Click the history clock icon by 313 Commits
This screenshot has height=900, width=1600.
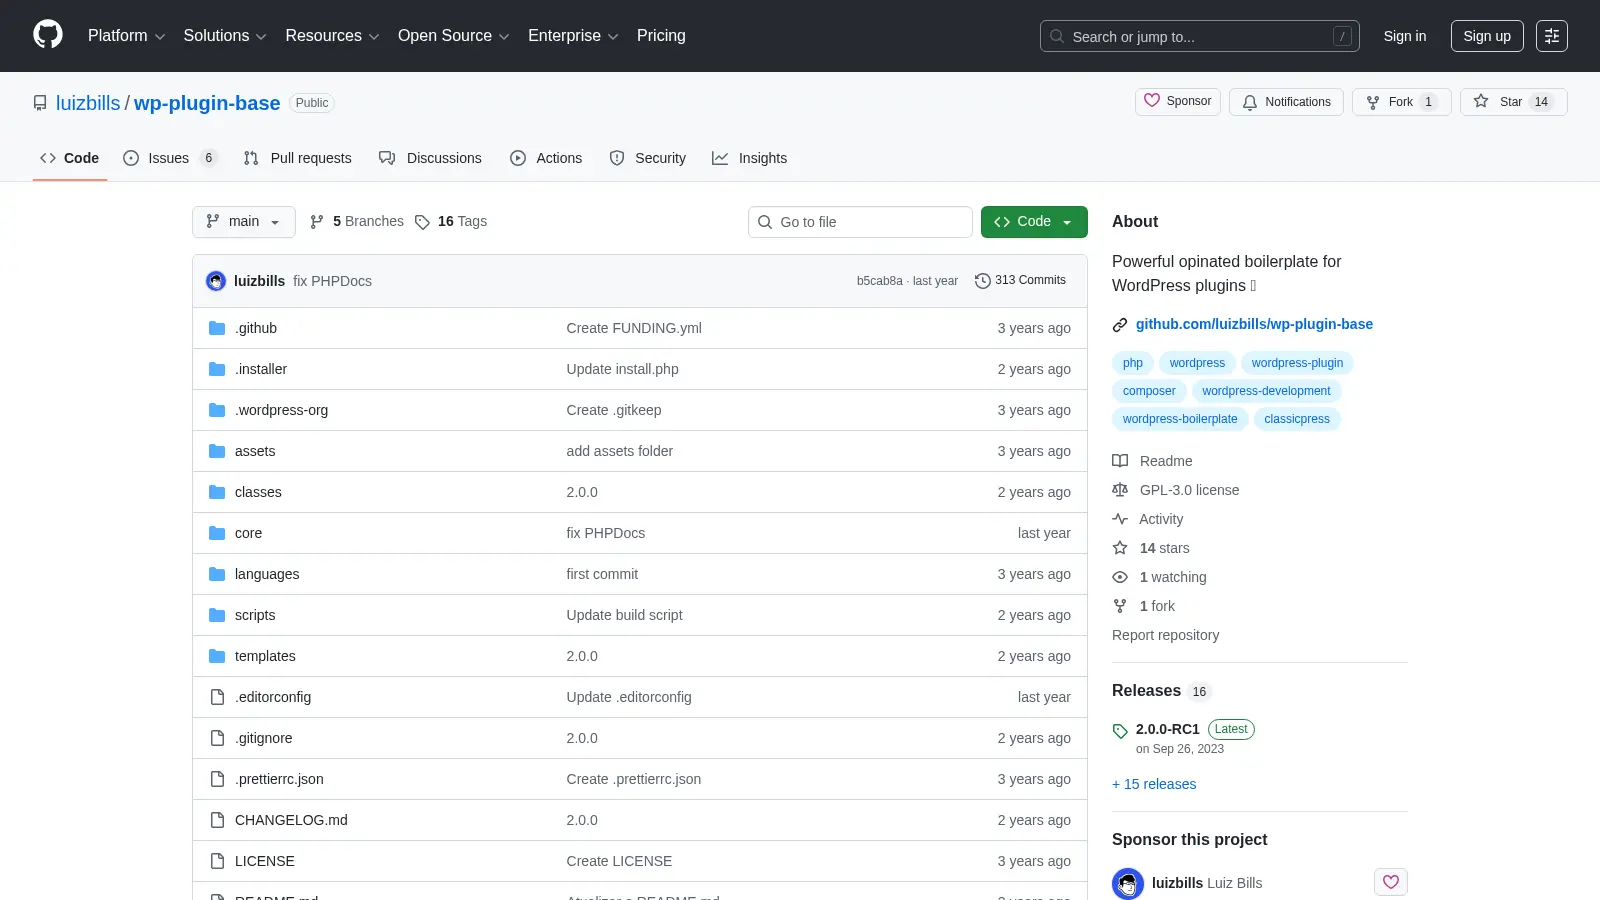click(x=983, y=281)
